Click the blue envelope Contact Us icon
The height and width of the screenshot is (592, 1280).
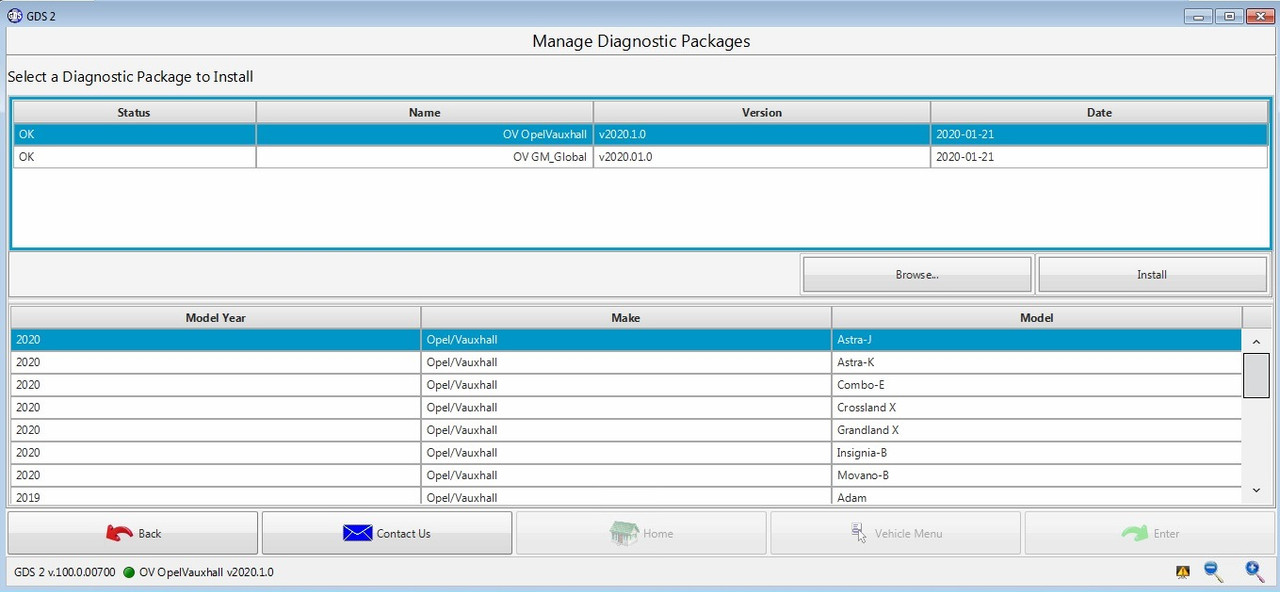(357, 533)
